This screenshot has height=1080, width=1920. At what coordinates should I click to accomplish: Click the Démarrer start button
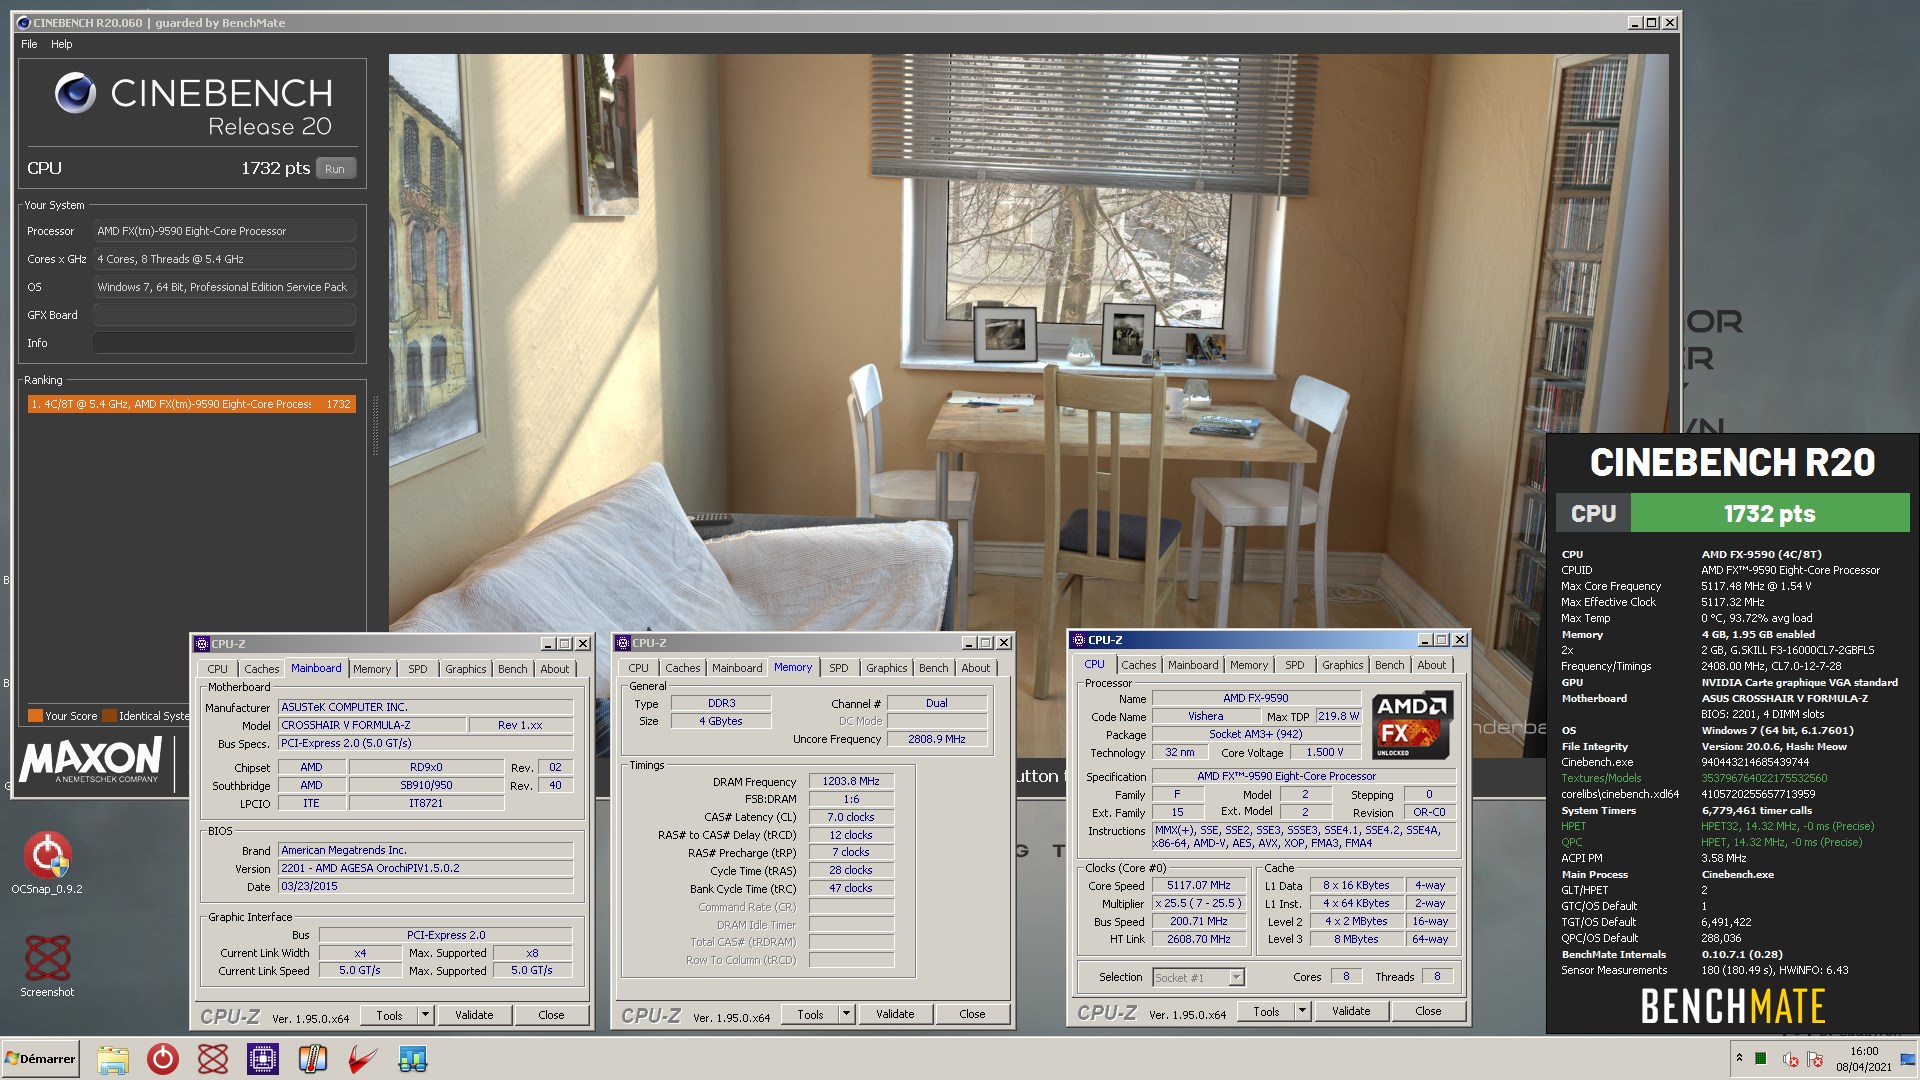(x=40, y=1059)
